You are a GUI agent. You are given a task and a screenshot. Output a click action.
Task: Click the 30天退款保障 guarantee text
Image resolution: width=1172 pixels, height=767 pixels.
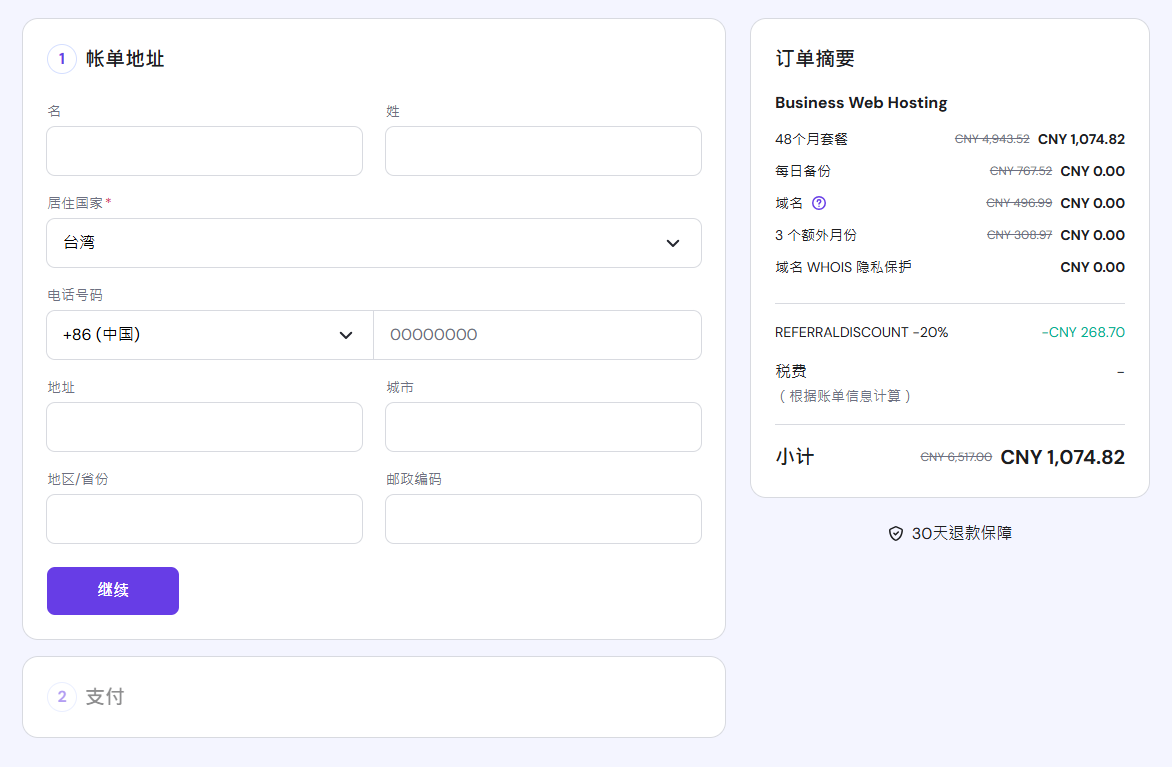click(961, 534)
